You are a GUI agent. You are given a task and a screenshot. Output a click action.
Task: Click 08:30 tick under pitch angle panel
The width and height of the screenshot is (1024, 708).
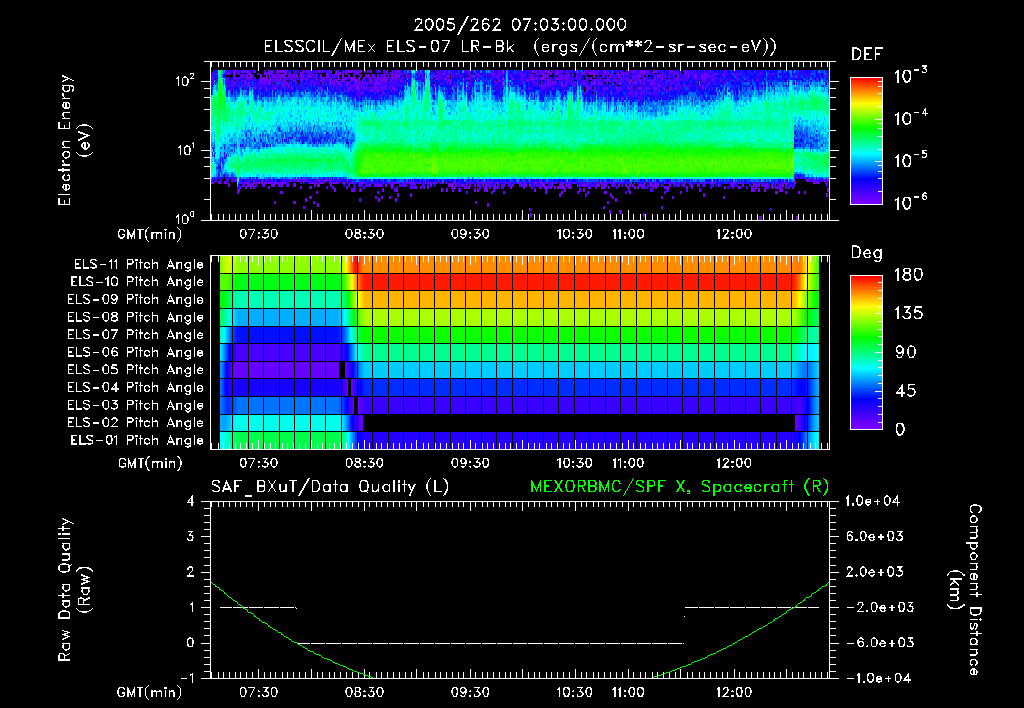click(x=364, y=463)
